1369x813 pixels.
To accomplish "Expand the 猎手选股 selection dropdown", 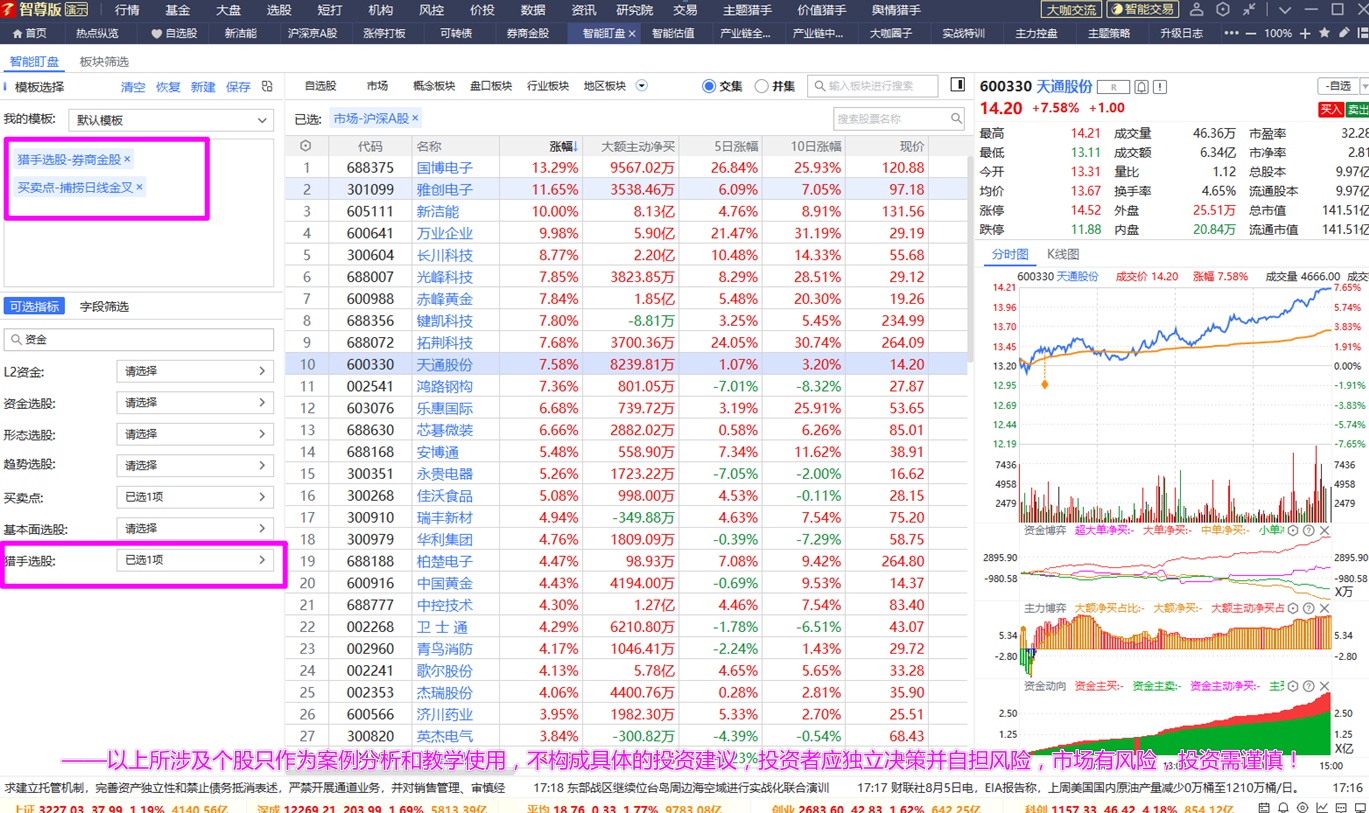I will [x=195, y=560].
